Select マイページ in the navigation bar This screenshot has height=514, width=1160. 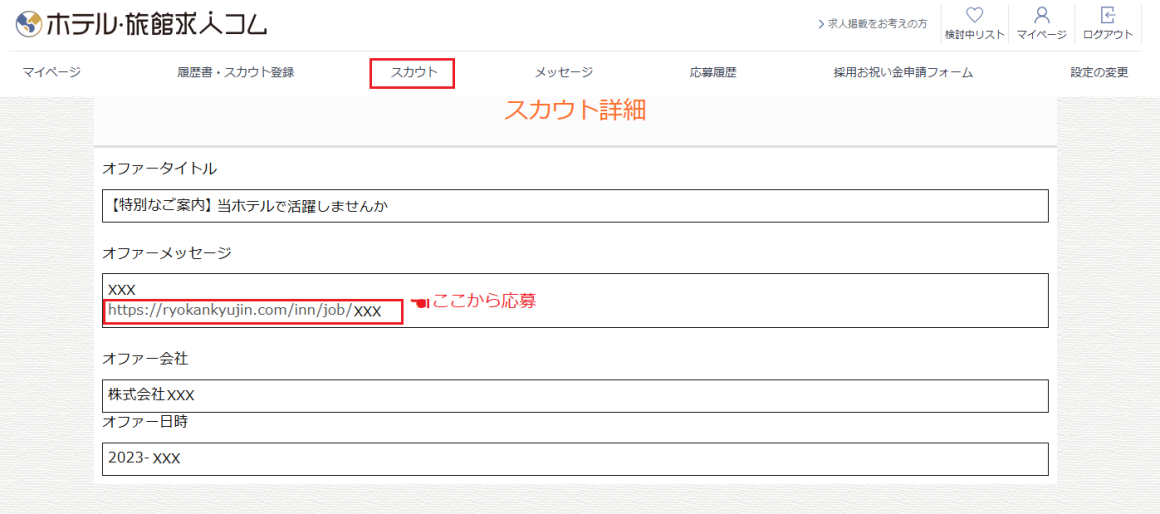click(51, 72)
